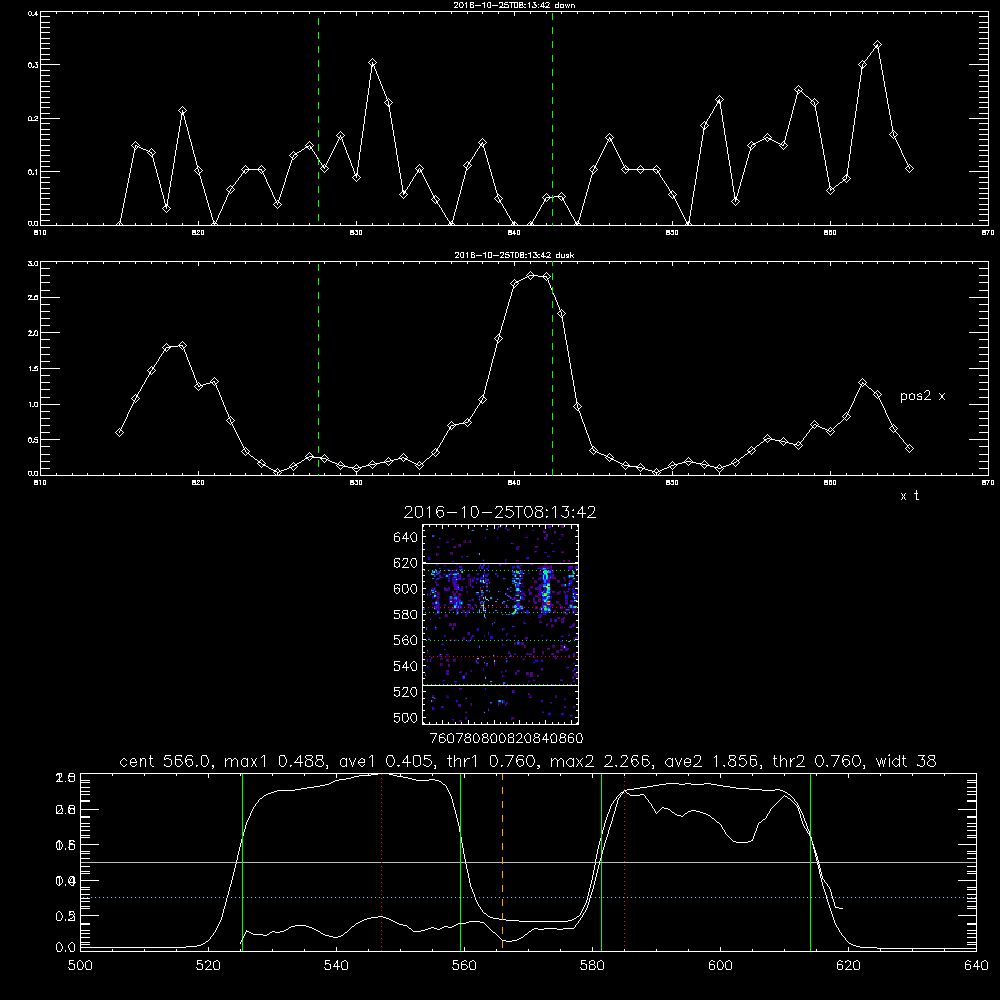Screen dimensions: 1000x1000
Task: Click the dawn plot title "2016-10-25T08:13:42 dawn"
Action: pos(514,5)
